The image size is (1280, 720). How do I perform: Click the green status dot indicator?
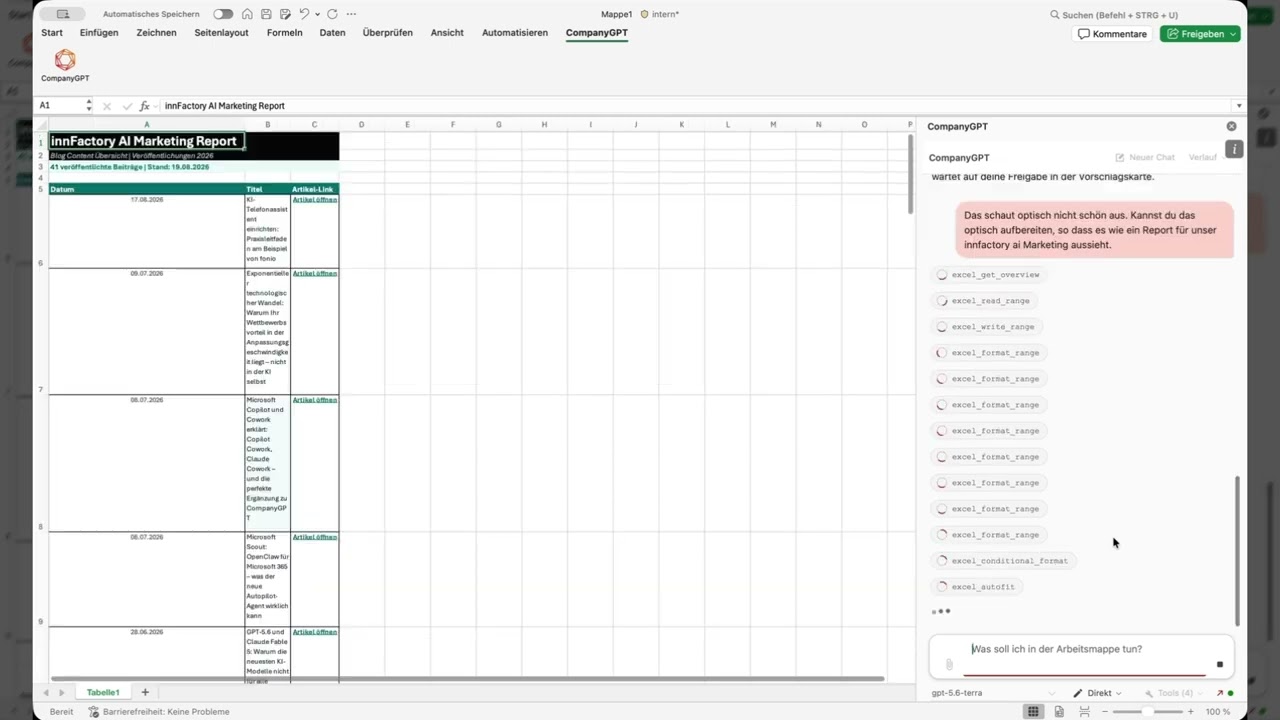(x=1231, y=693)
